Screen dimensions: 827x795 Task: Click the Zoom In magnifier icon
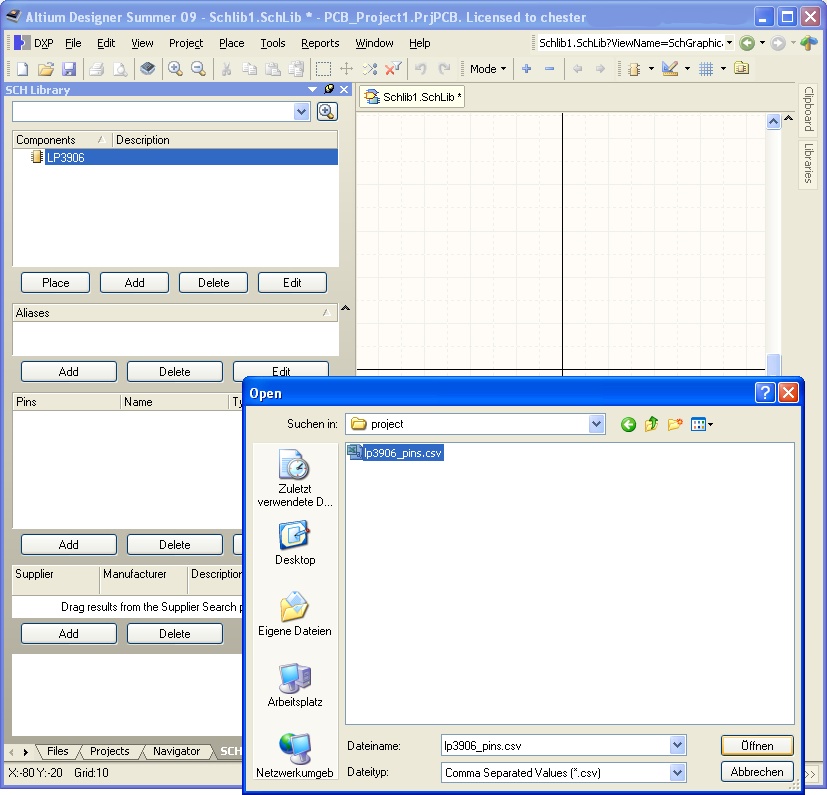coord(175,69)
